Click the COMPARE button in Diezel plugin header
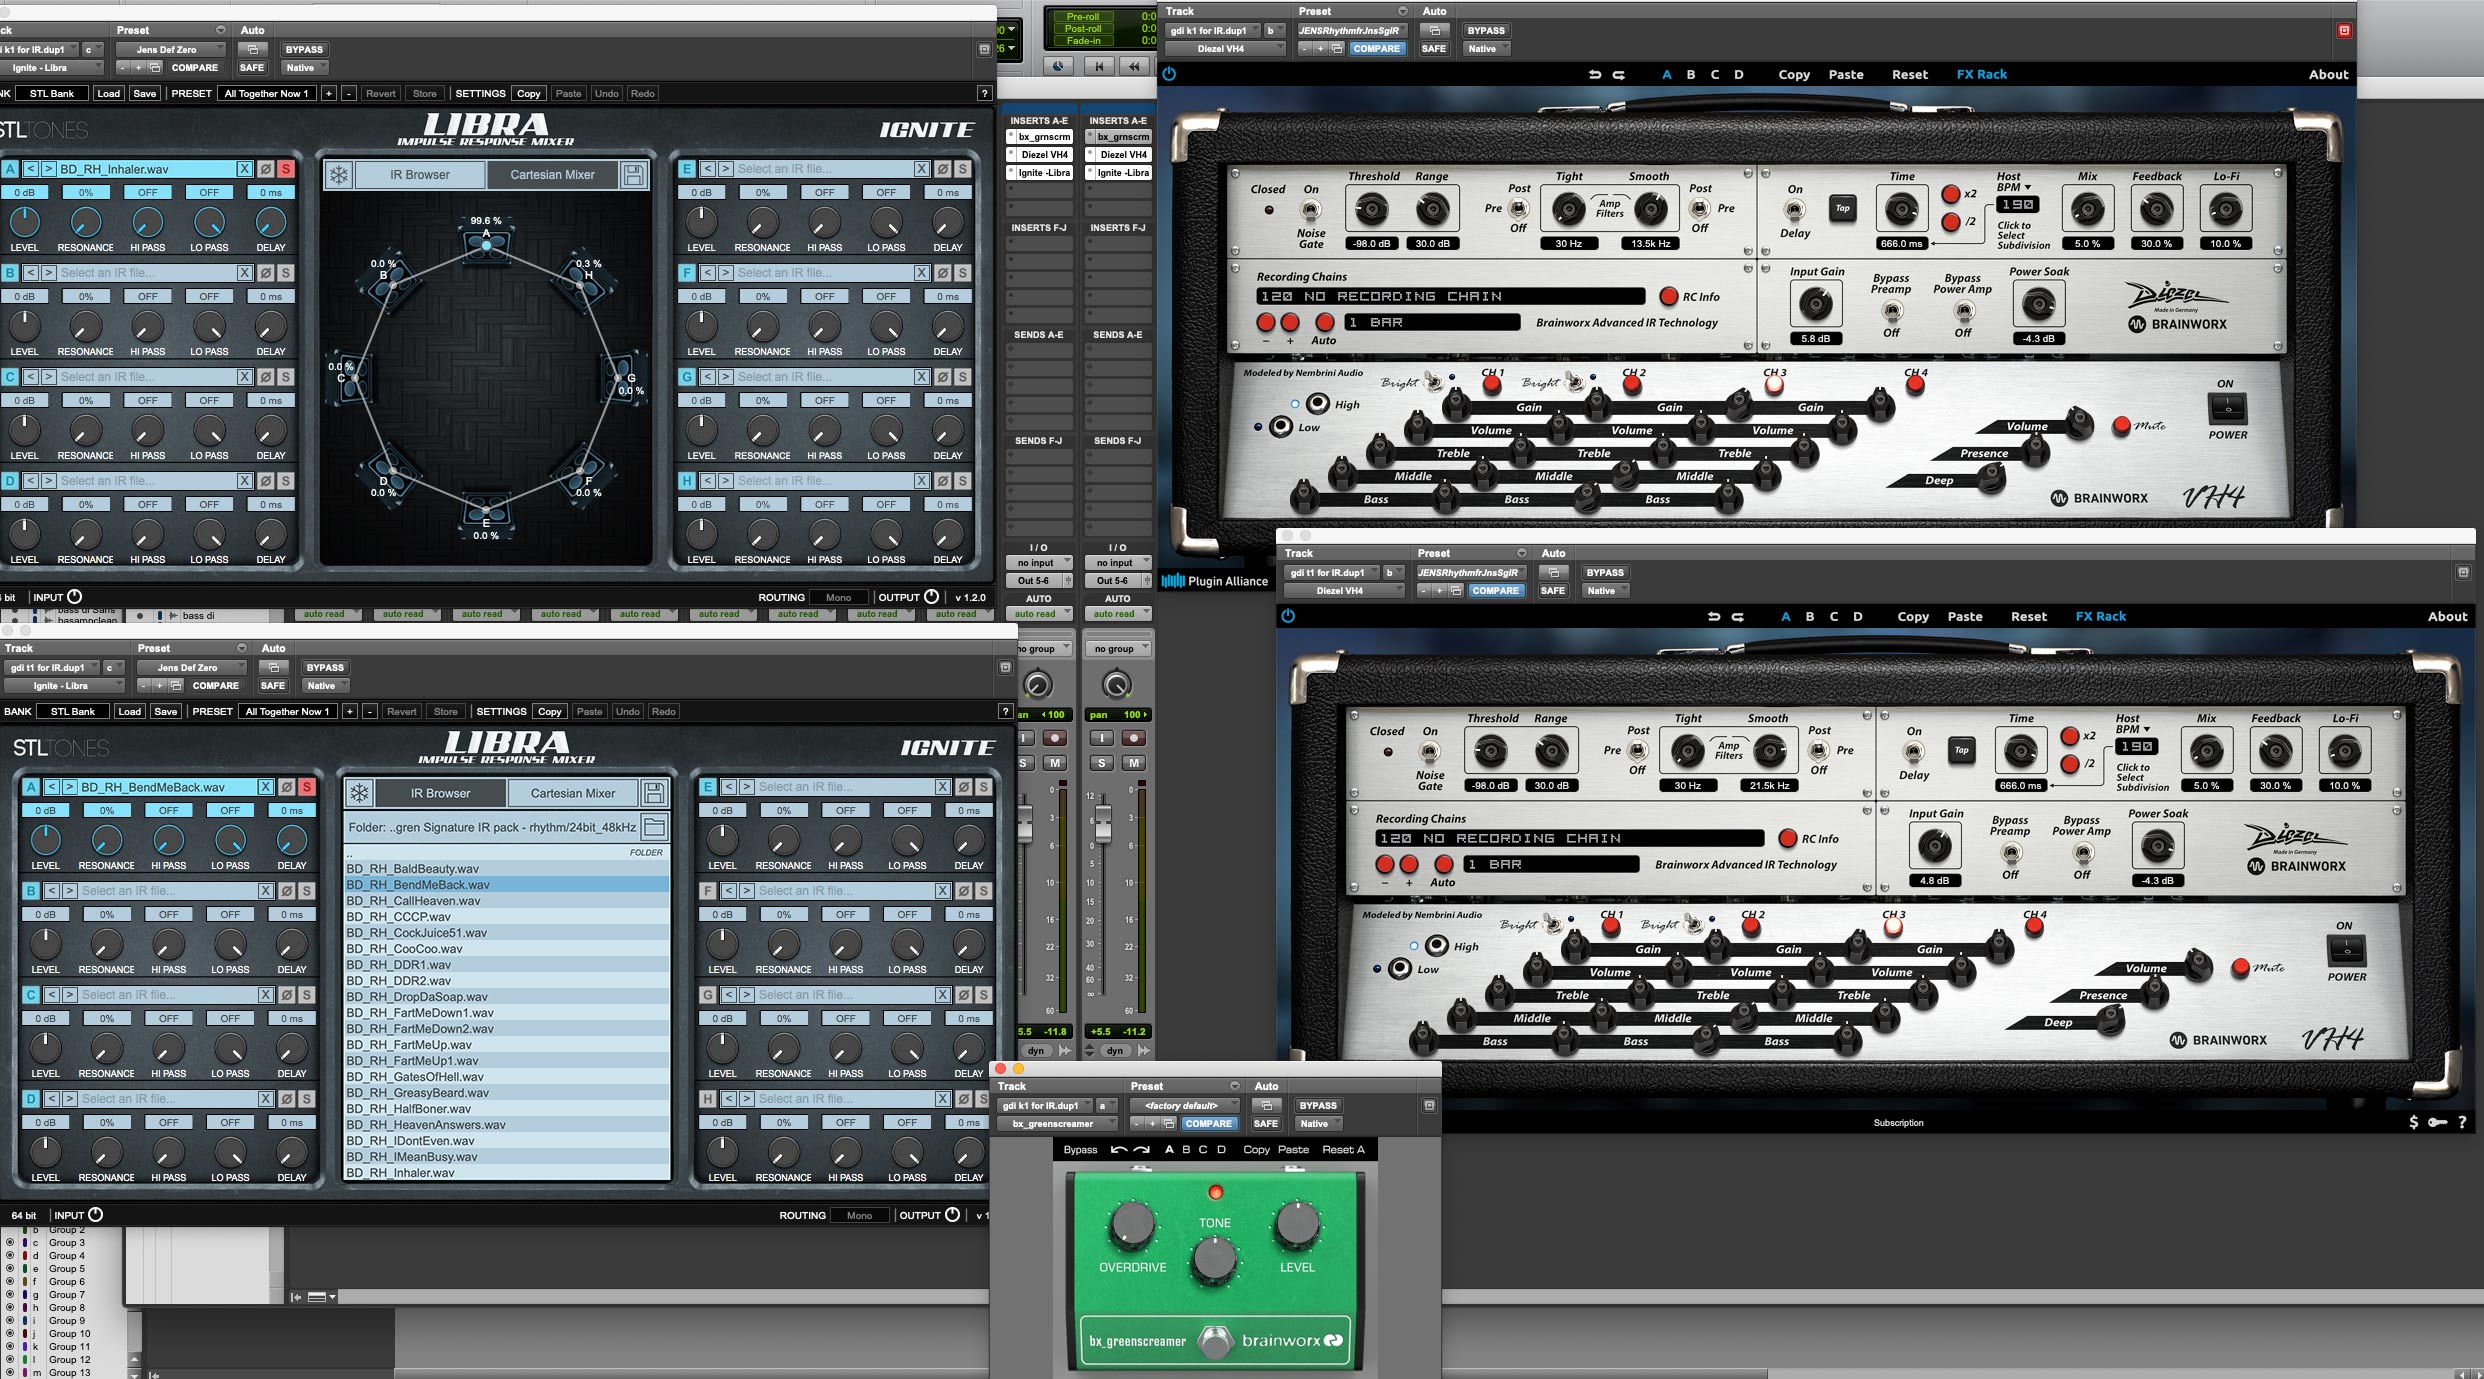 [1376, 48]
